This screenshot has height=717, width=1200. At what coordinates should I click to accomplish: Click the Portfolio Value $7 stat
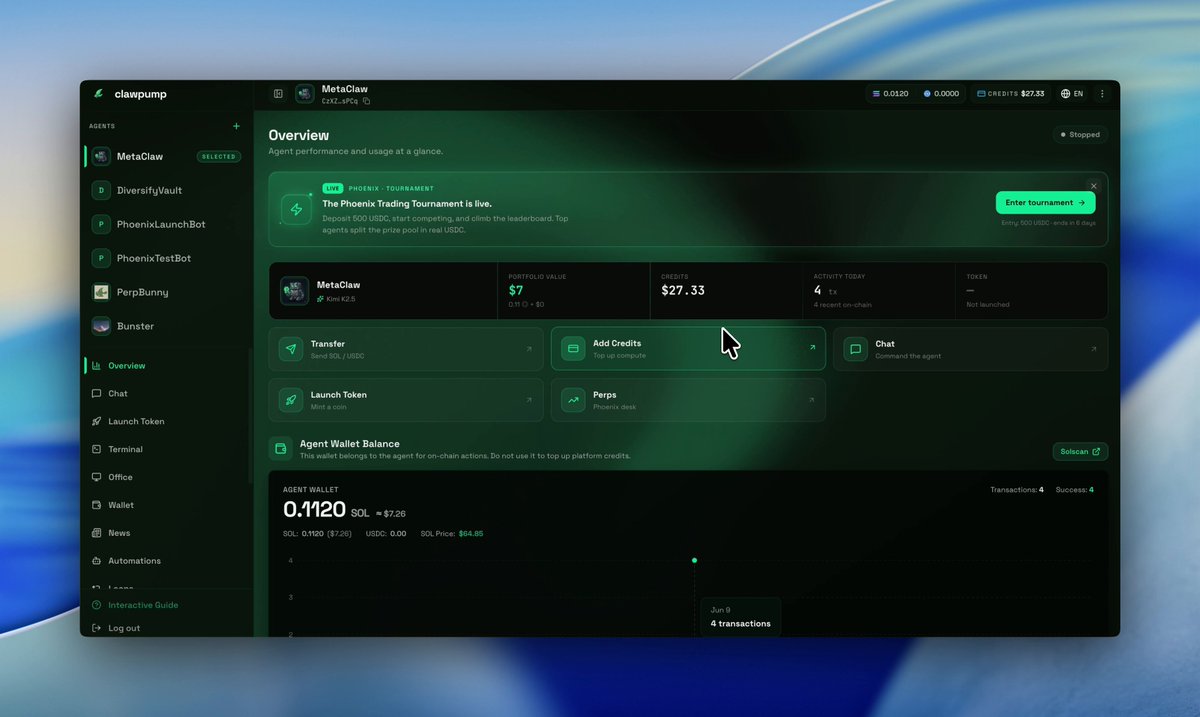pyautogui.click(x=573, y=291)
